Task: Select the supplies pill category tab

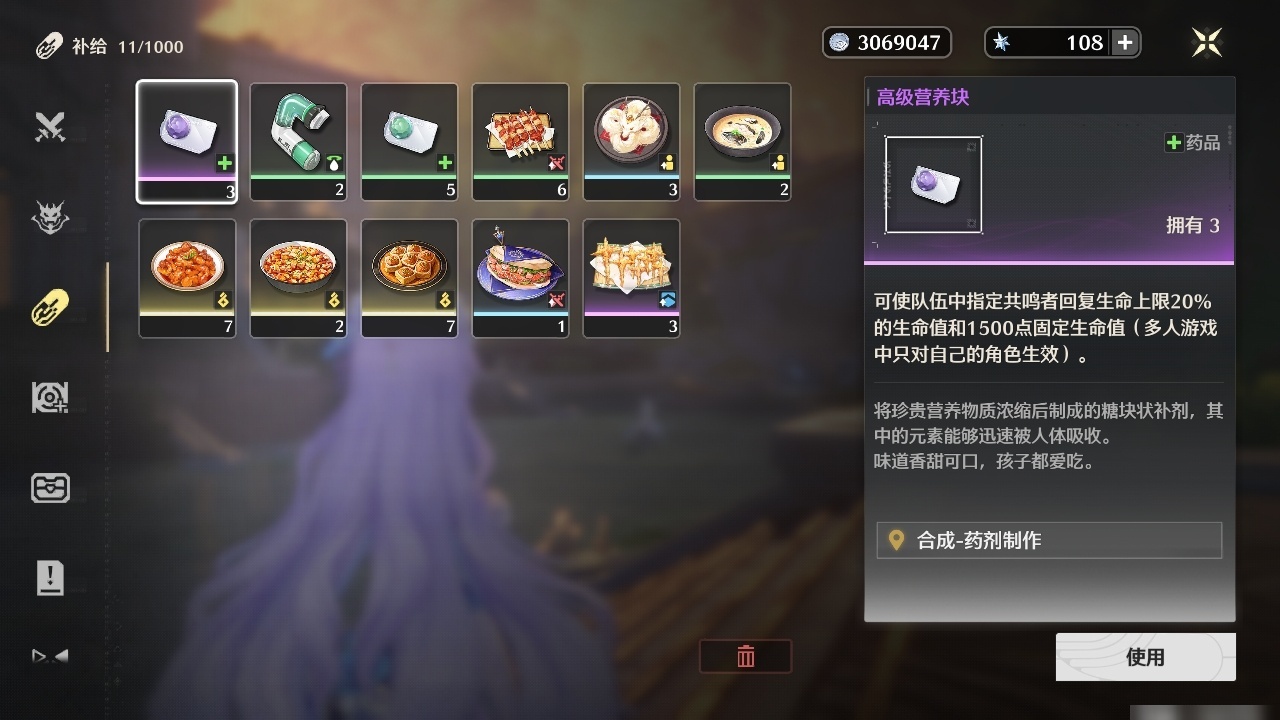Action: pos(50,307)
